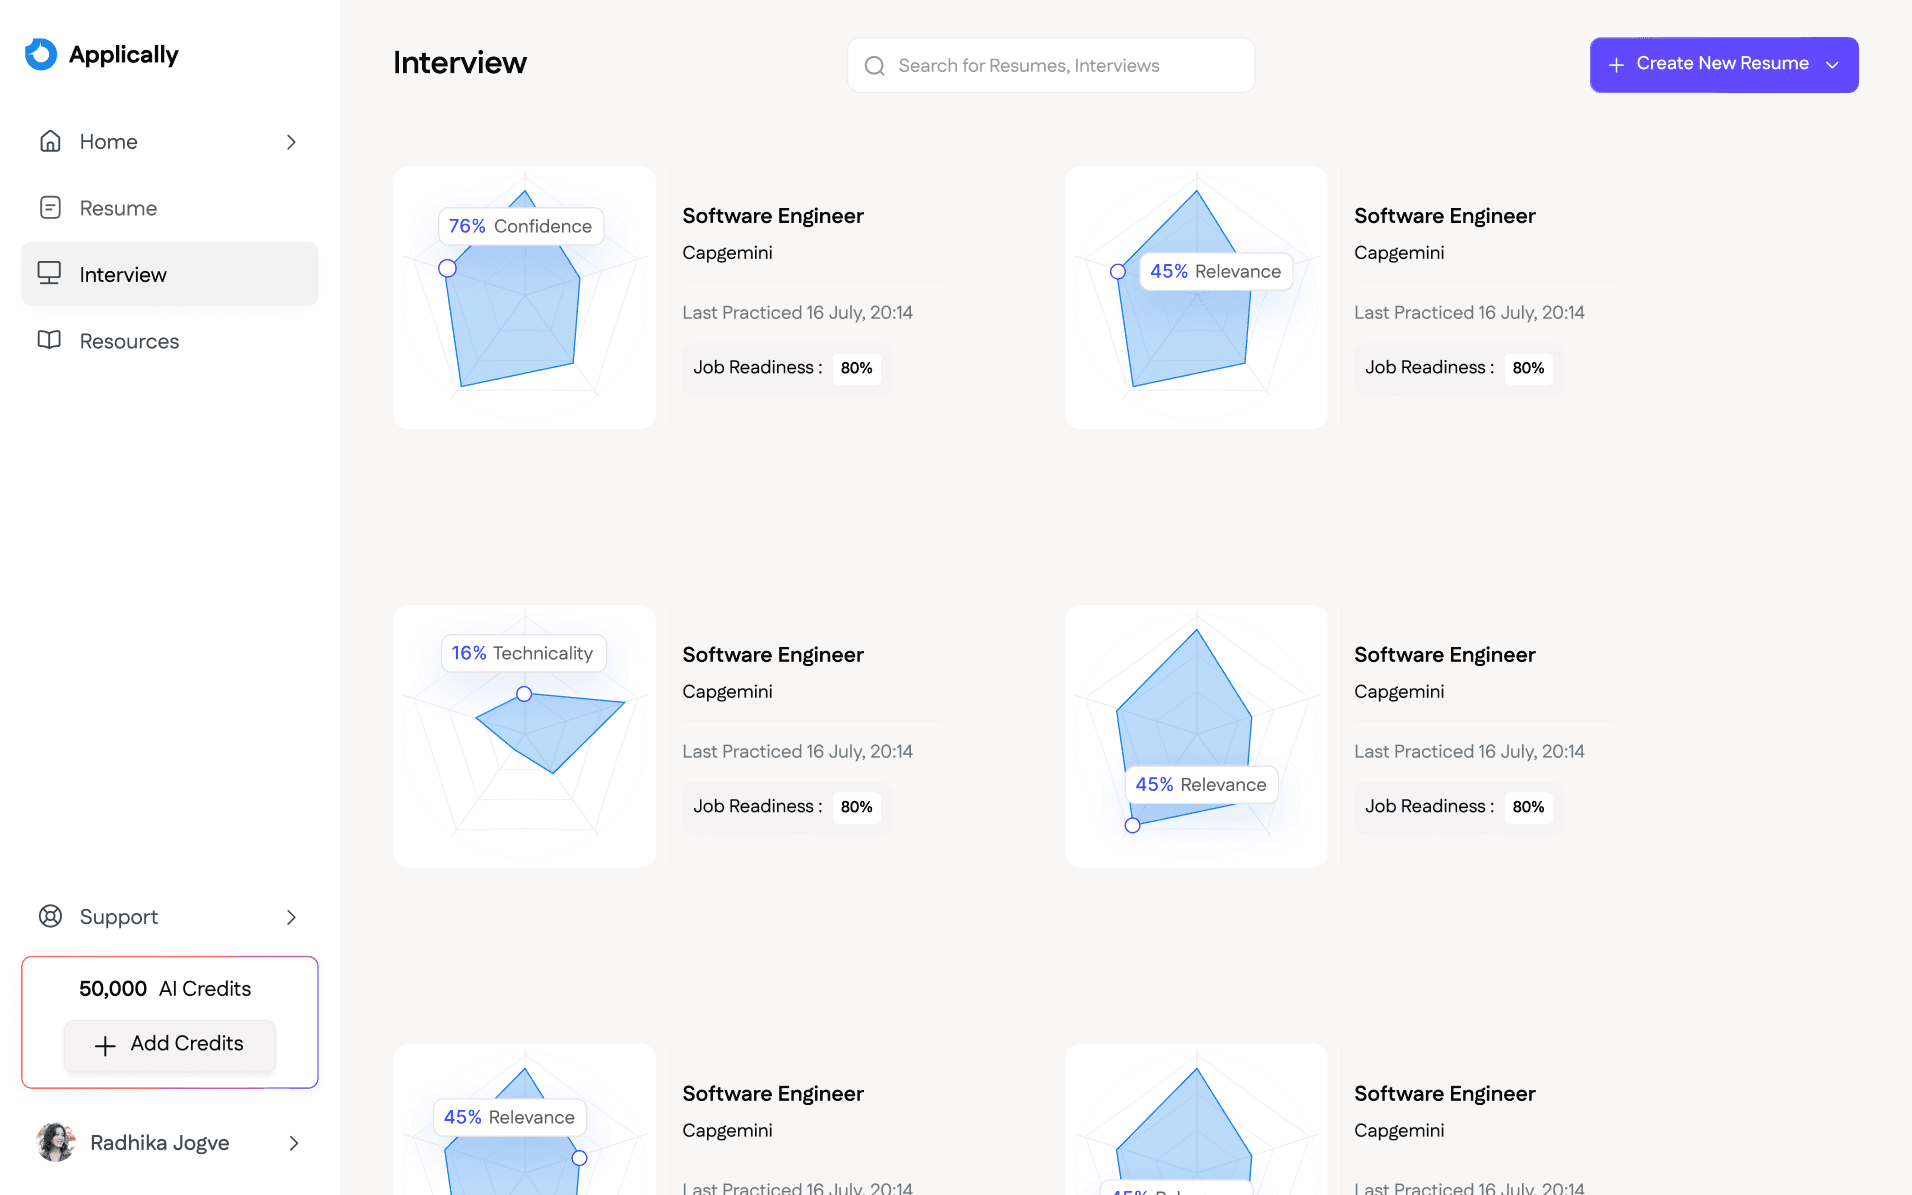The height and width of the screenshot is (1195, 1912).
Task: Click the Resources book icon
Action: click(50, 340)
